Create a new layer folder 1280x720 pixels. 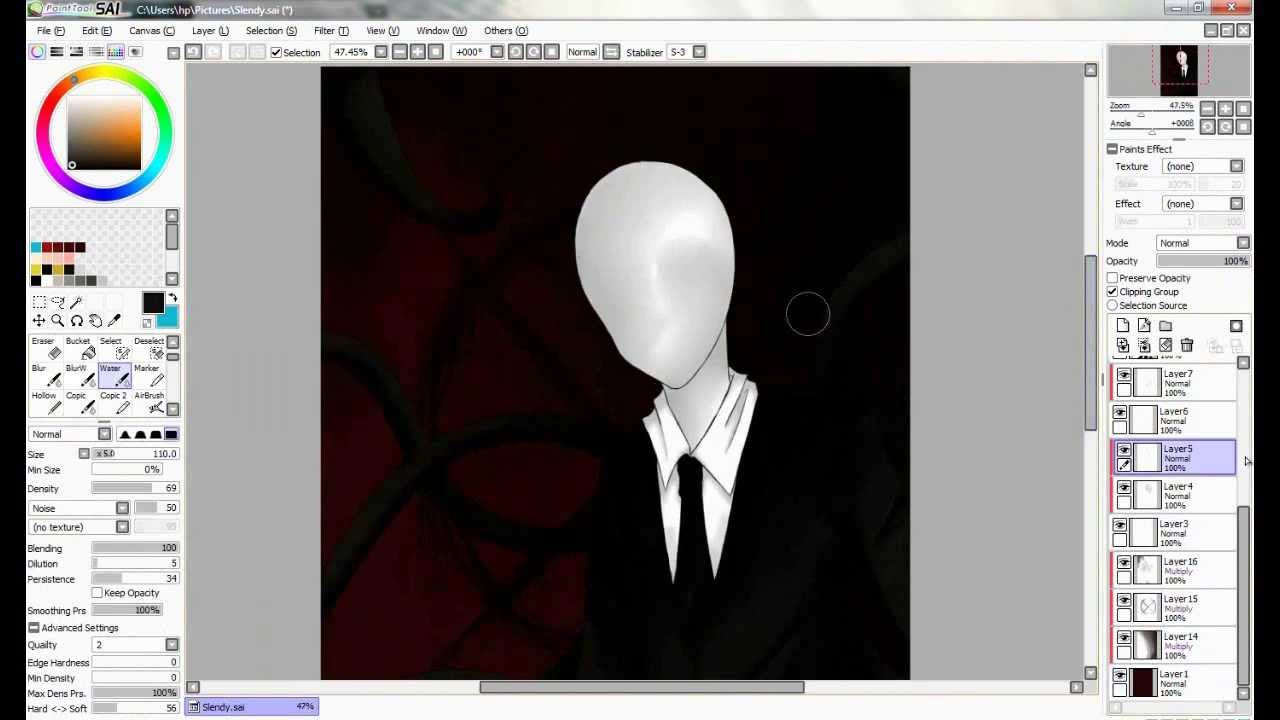click(1165, 326)
